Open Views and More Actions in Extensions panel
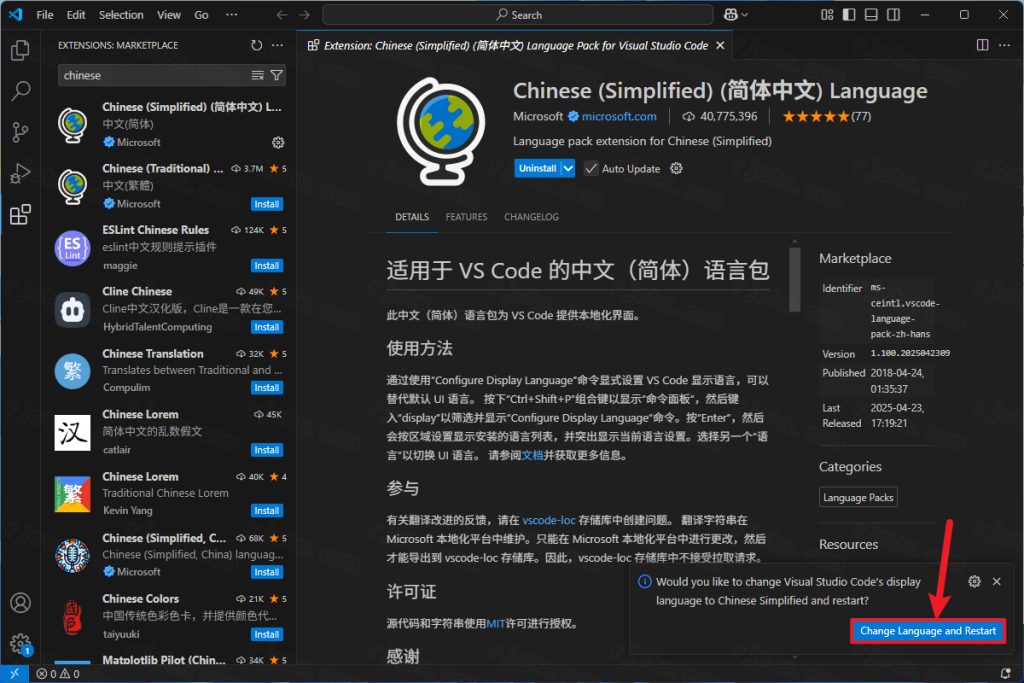The height and width of the screenshot is (683, 1024). tap(278, 45)
